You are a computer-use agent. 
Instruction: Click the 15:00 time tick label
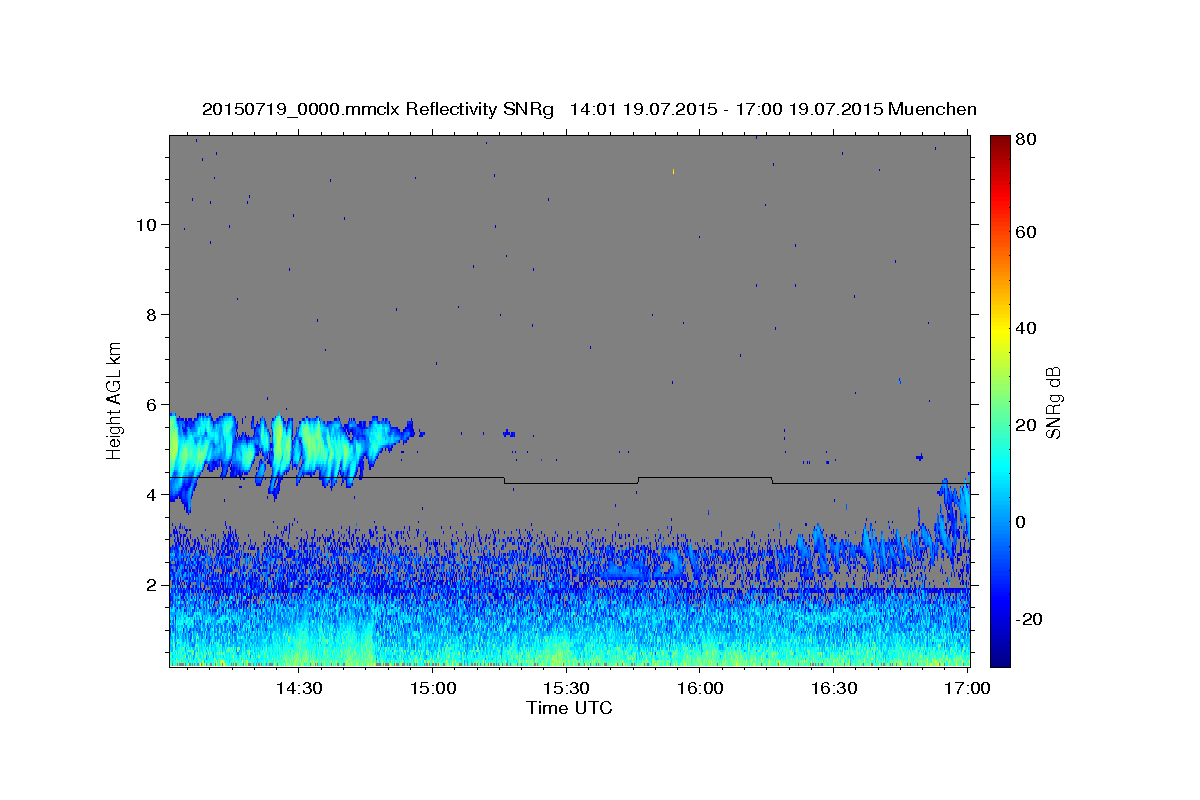[432, 689]
